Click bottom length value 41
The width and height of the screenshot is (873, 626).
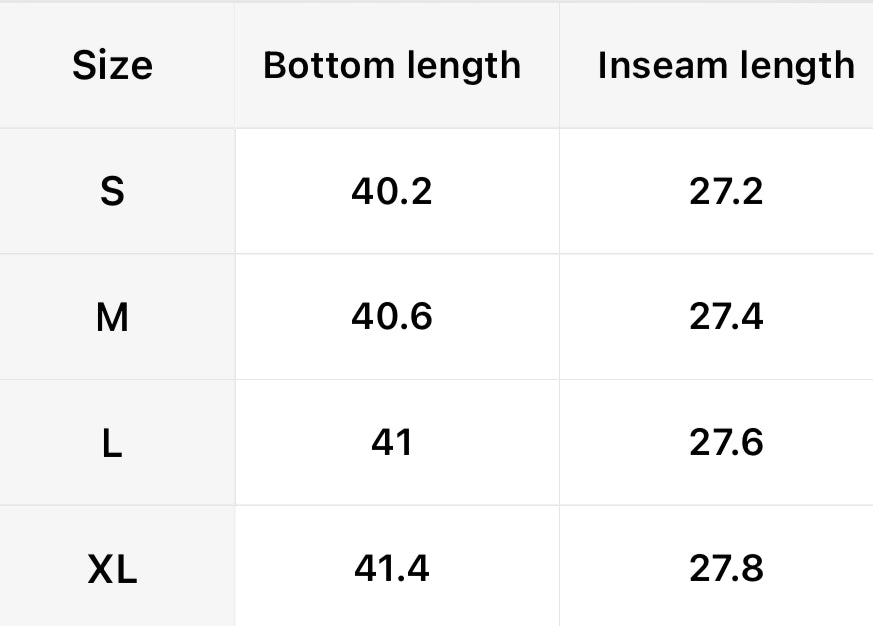tap(392, 443)
